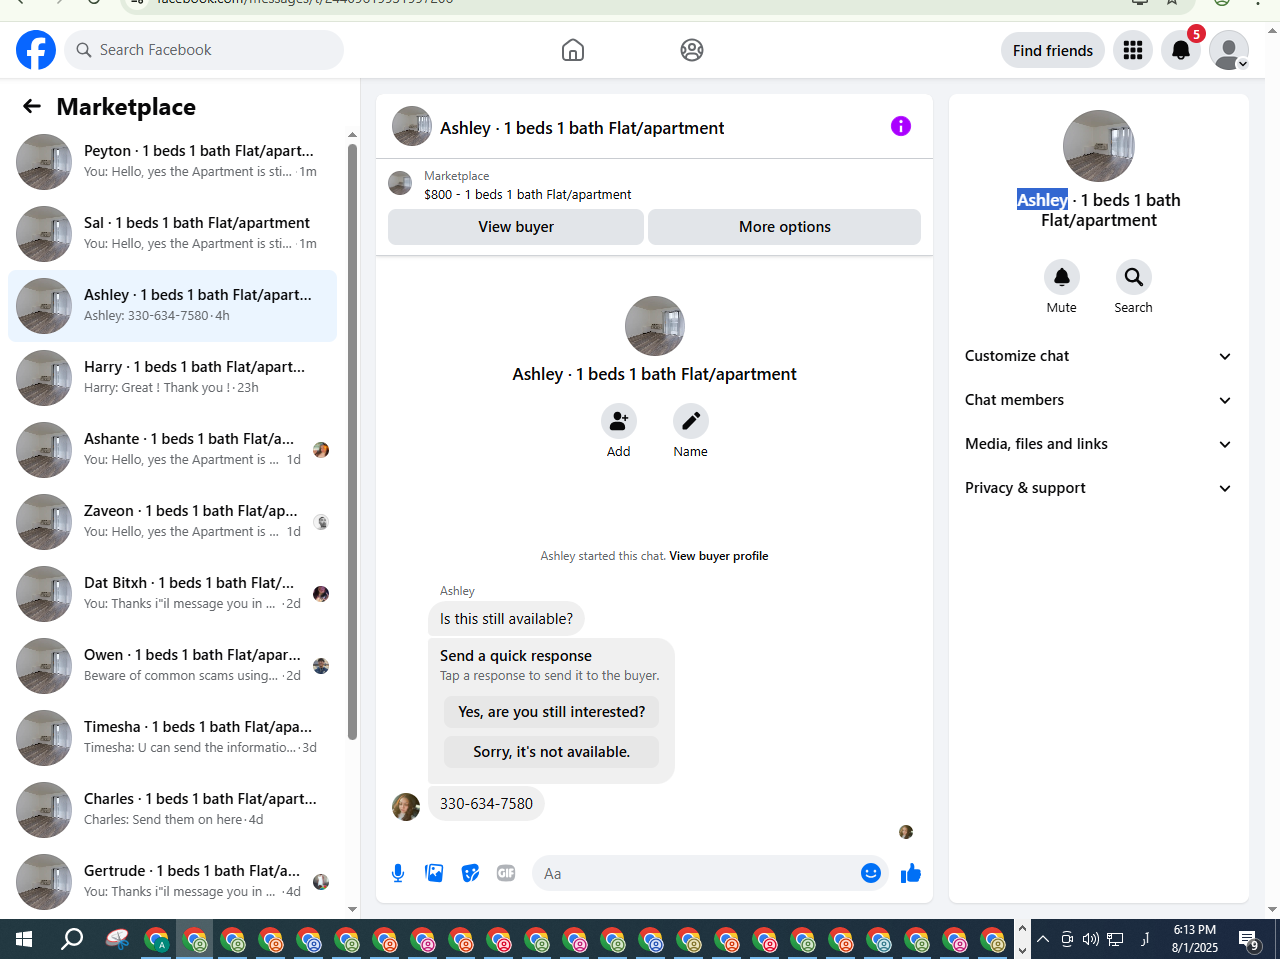The width and height of the screenshot is (1280, 959).
Task: Open the purple conversation info icon
Action: coord(901,126)
